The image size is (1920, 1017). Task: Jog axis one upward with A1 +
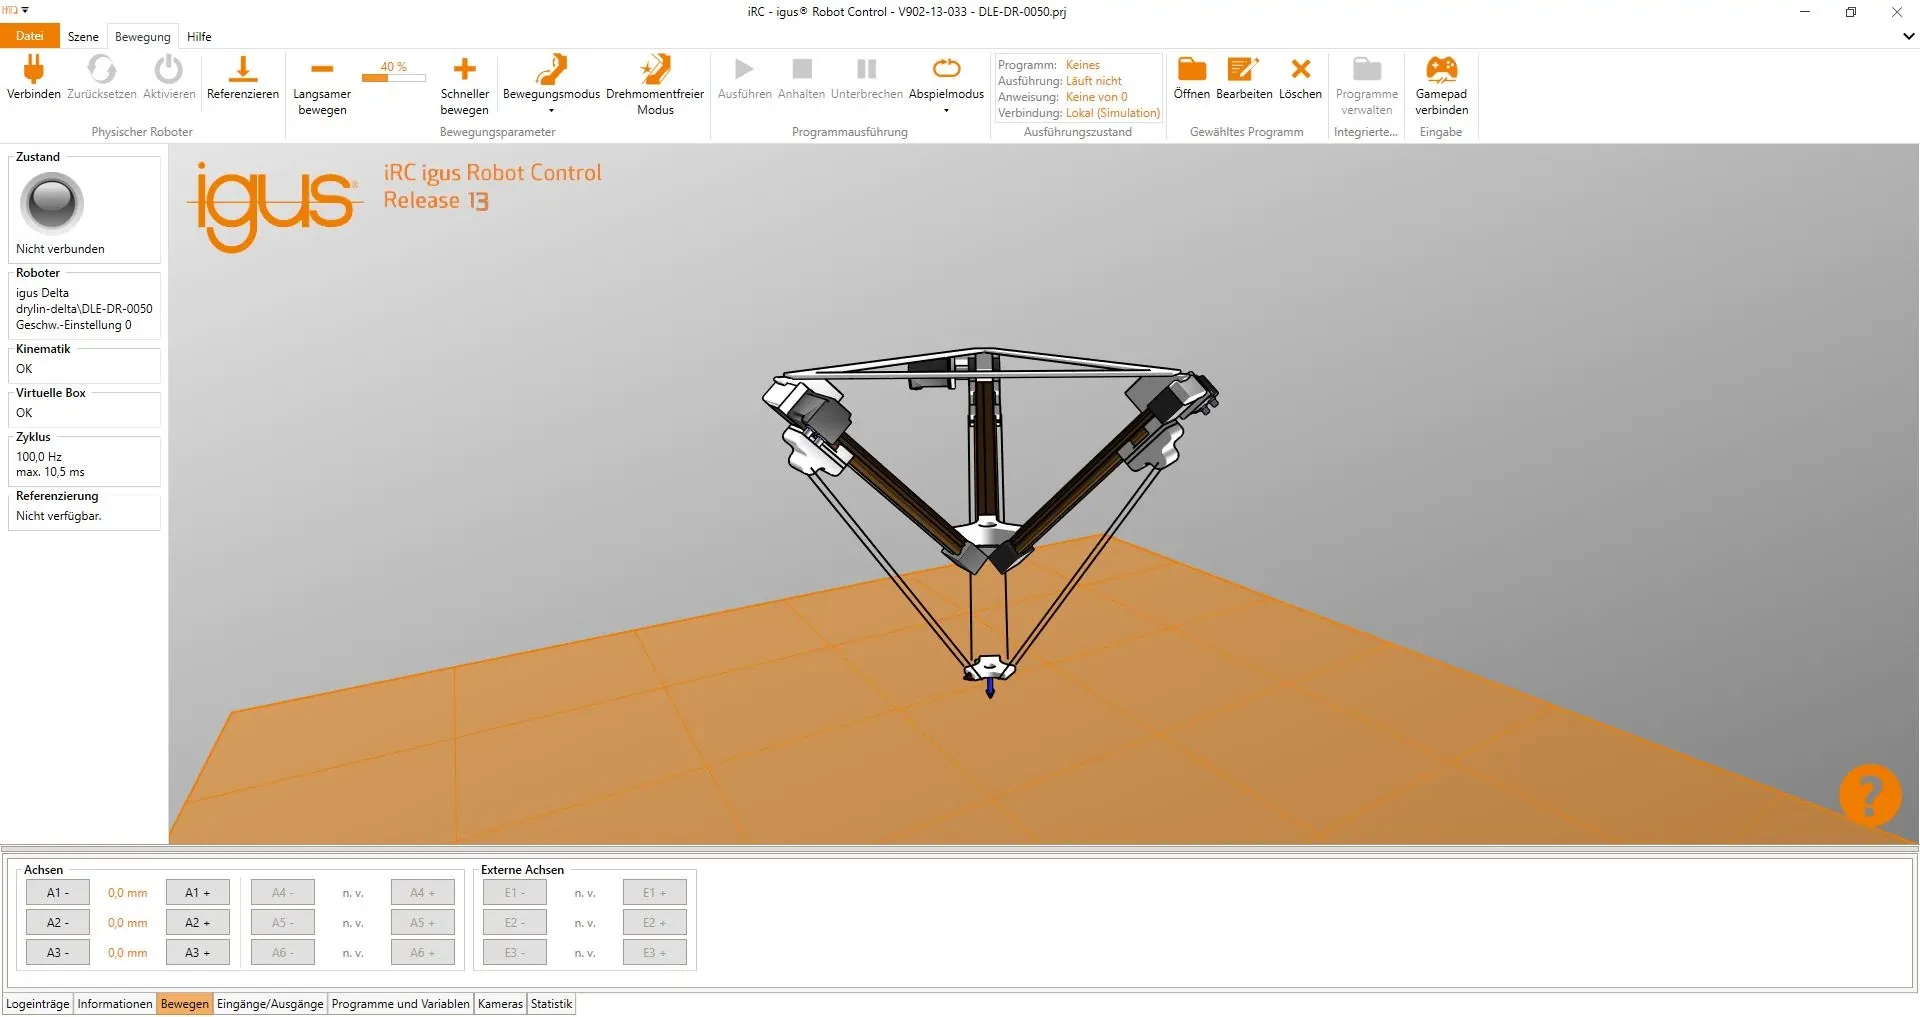coord(196,892)
